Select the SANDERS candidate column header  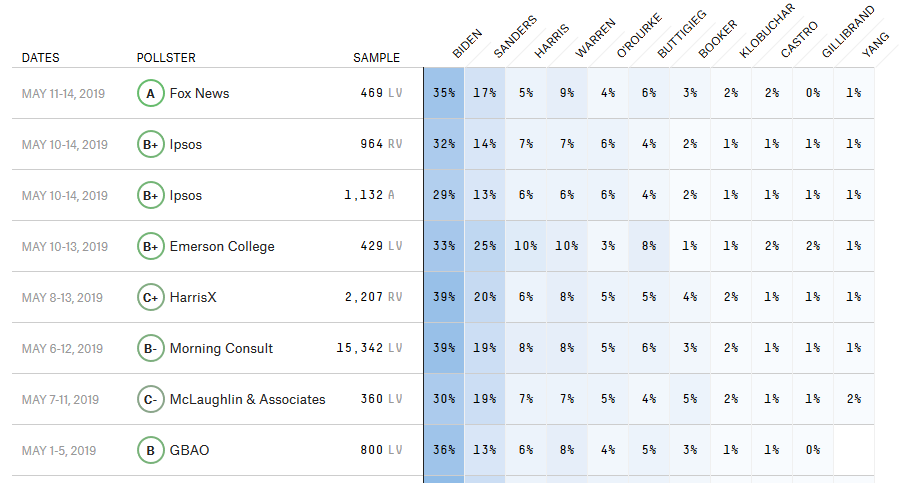pyautogui.click(x=514, y=38)
